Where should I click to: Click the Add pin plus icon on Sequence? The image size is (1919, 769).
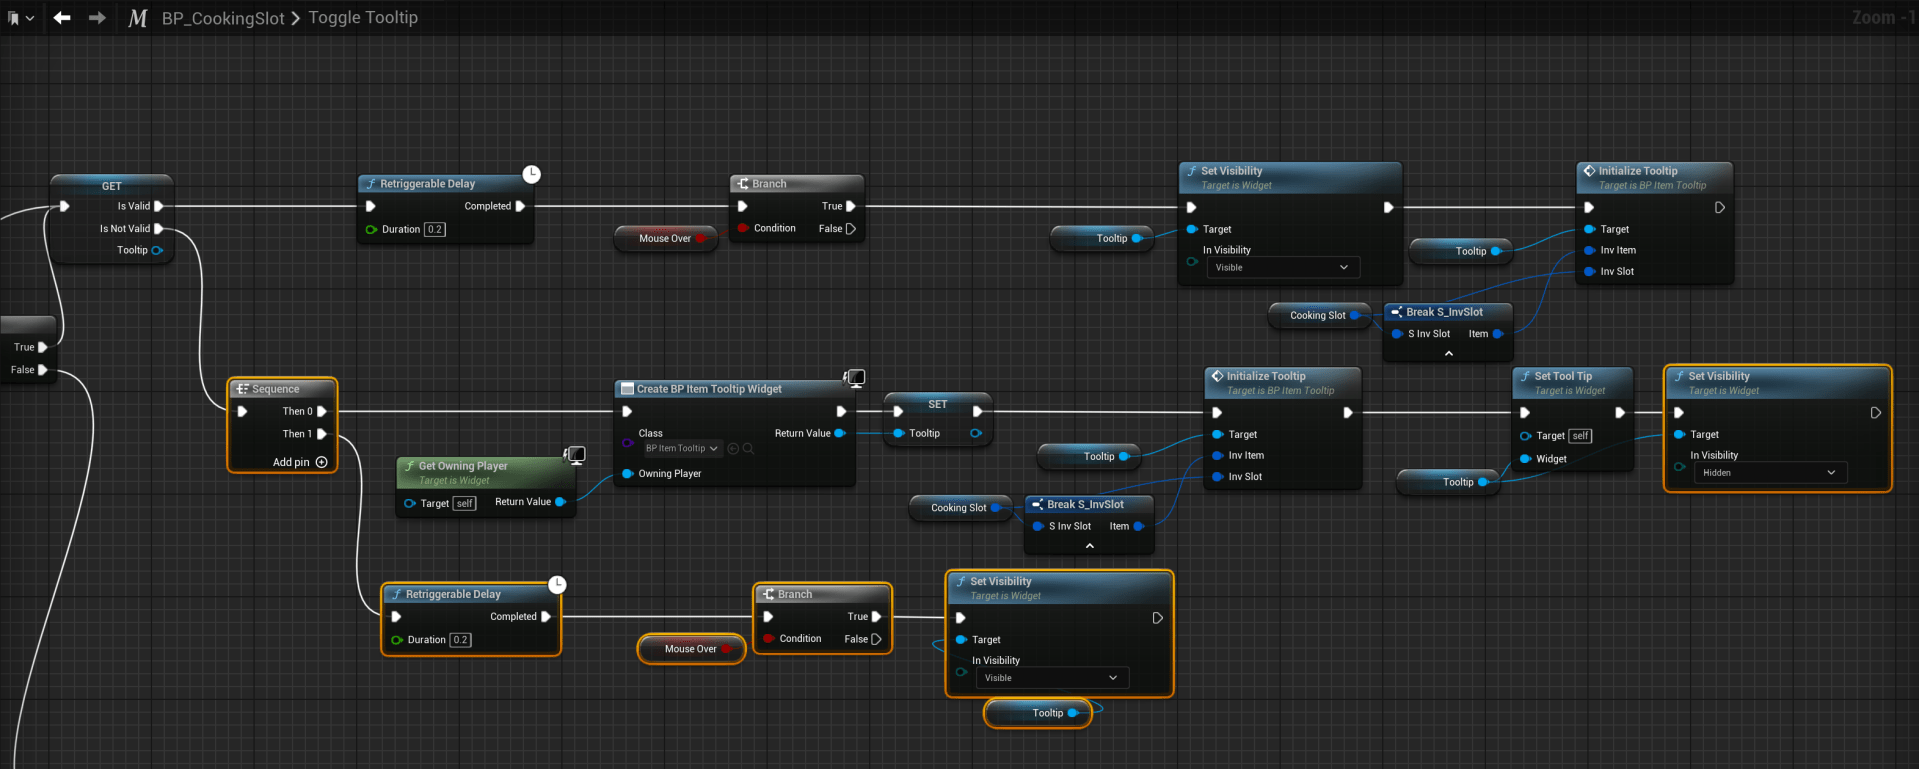pyautogui.click(x=322, y=462)
